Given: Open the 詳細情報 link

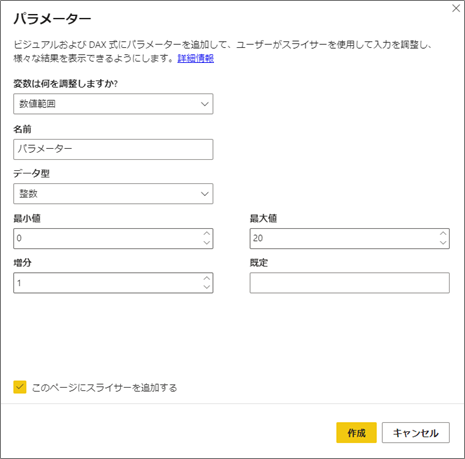Looking at the screenshot, I should coord(196,58).
